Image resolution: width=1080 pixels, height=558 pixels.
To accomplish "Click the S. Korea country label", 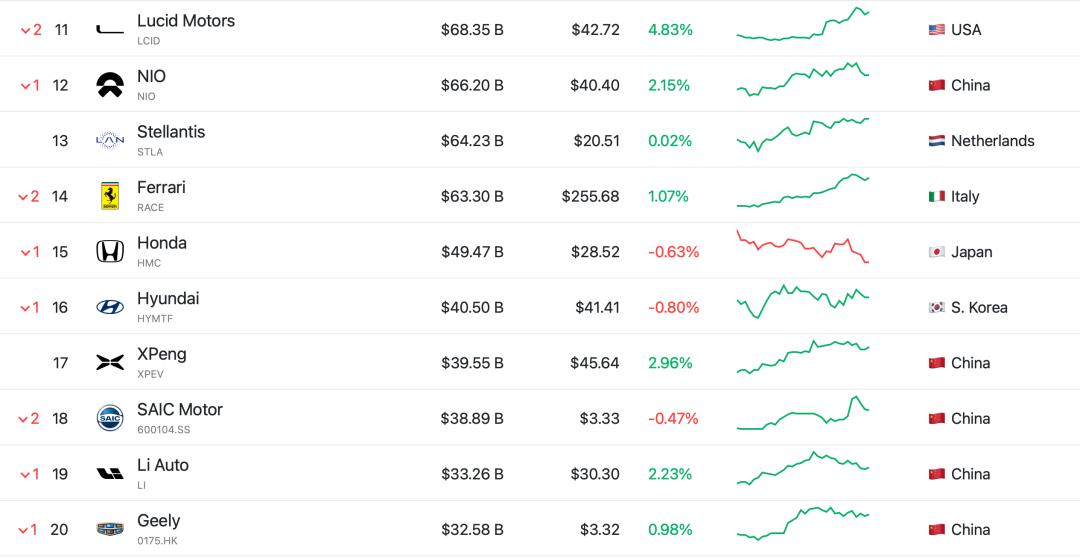I will [x=979, y=307].
